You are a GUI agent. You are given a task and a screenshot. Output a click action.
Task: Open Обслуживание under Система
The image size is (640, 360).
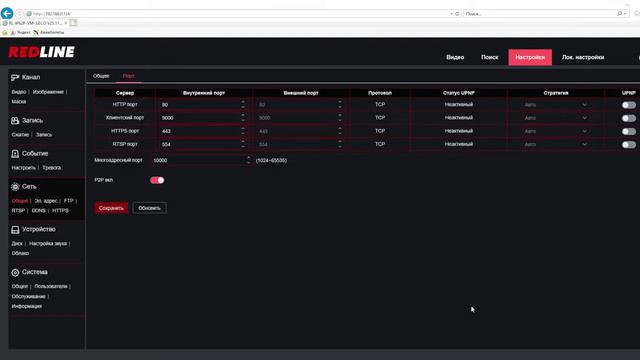(x=29, y=296)
